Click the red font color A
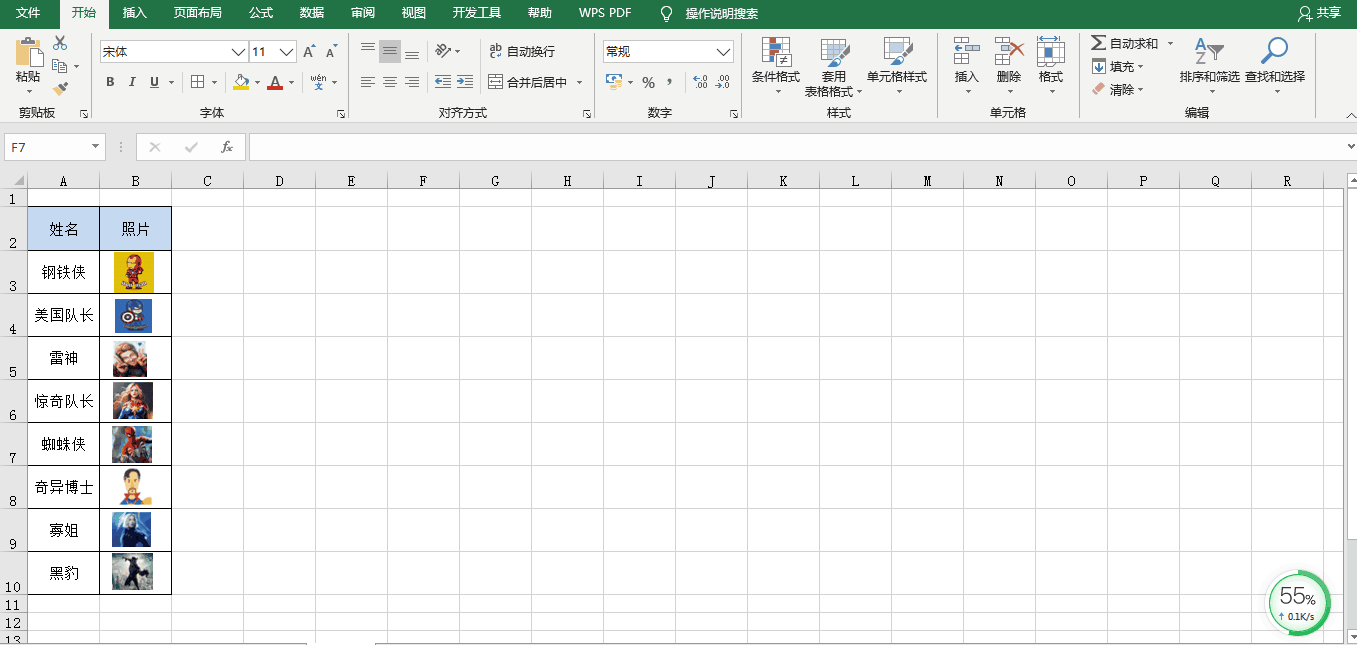 275,82
